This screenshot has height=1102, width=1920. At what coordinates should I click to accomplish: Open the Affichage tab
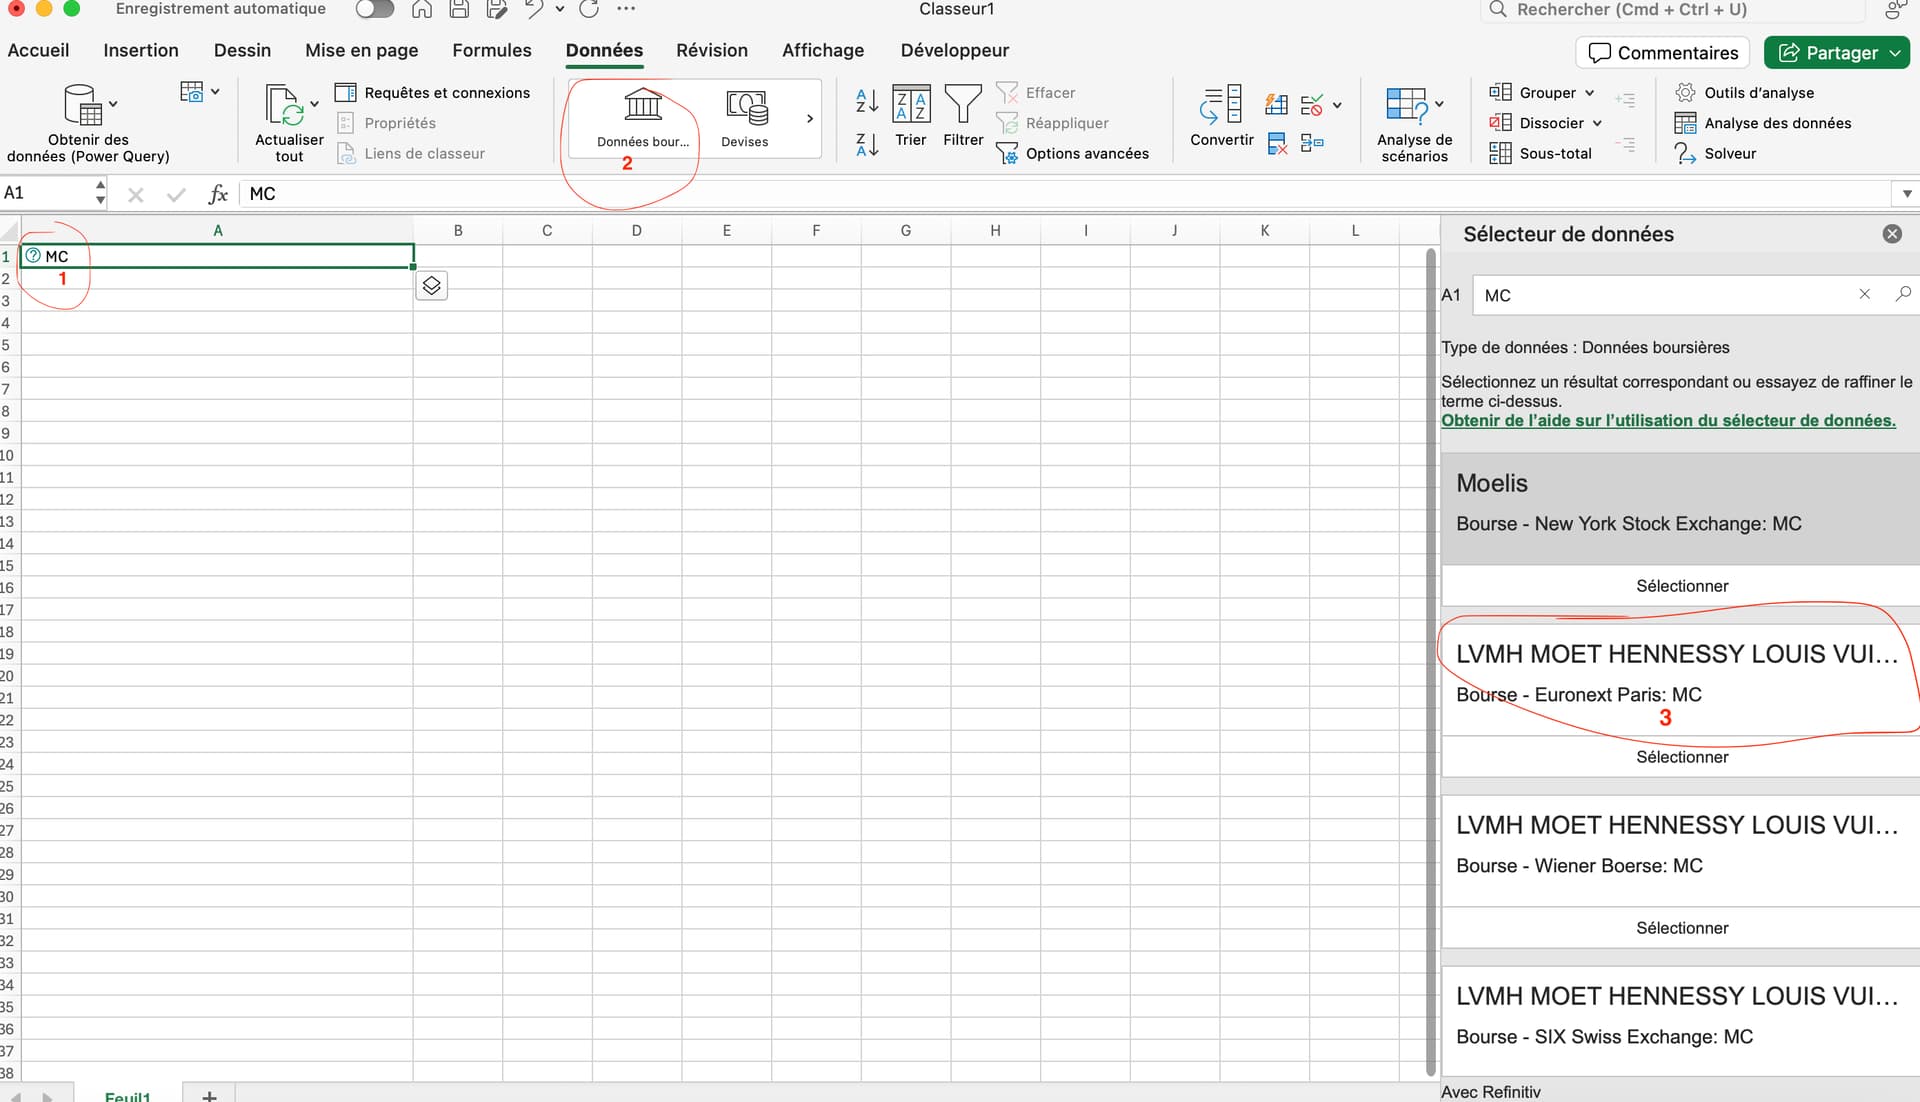tap(823, 50)
